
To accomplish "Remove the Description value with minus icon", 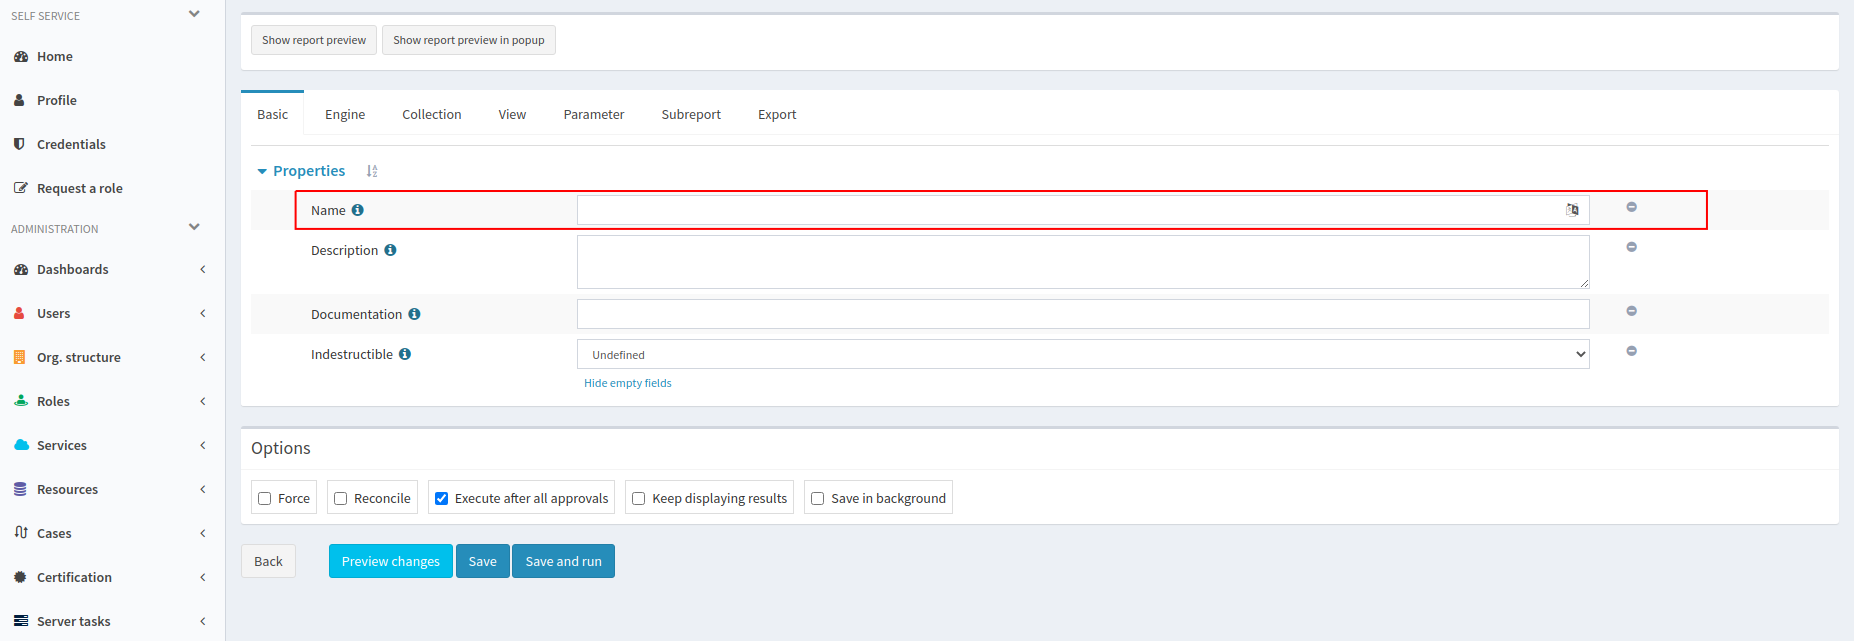I will tap(1631, 247).
